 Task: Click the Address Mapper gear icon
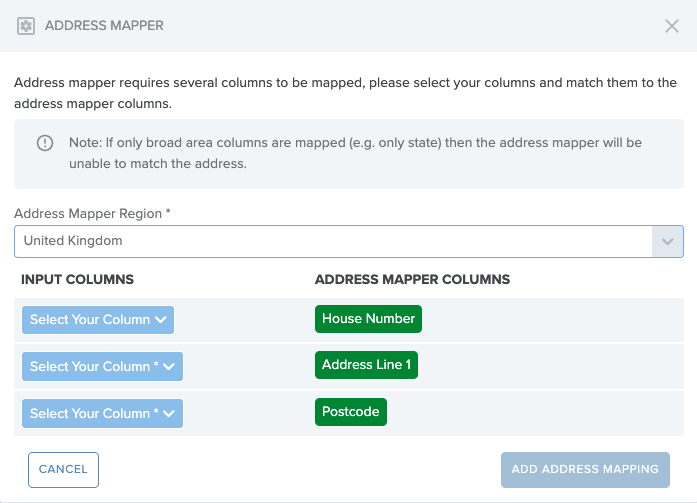click(x=26, y=26)
